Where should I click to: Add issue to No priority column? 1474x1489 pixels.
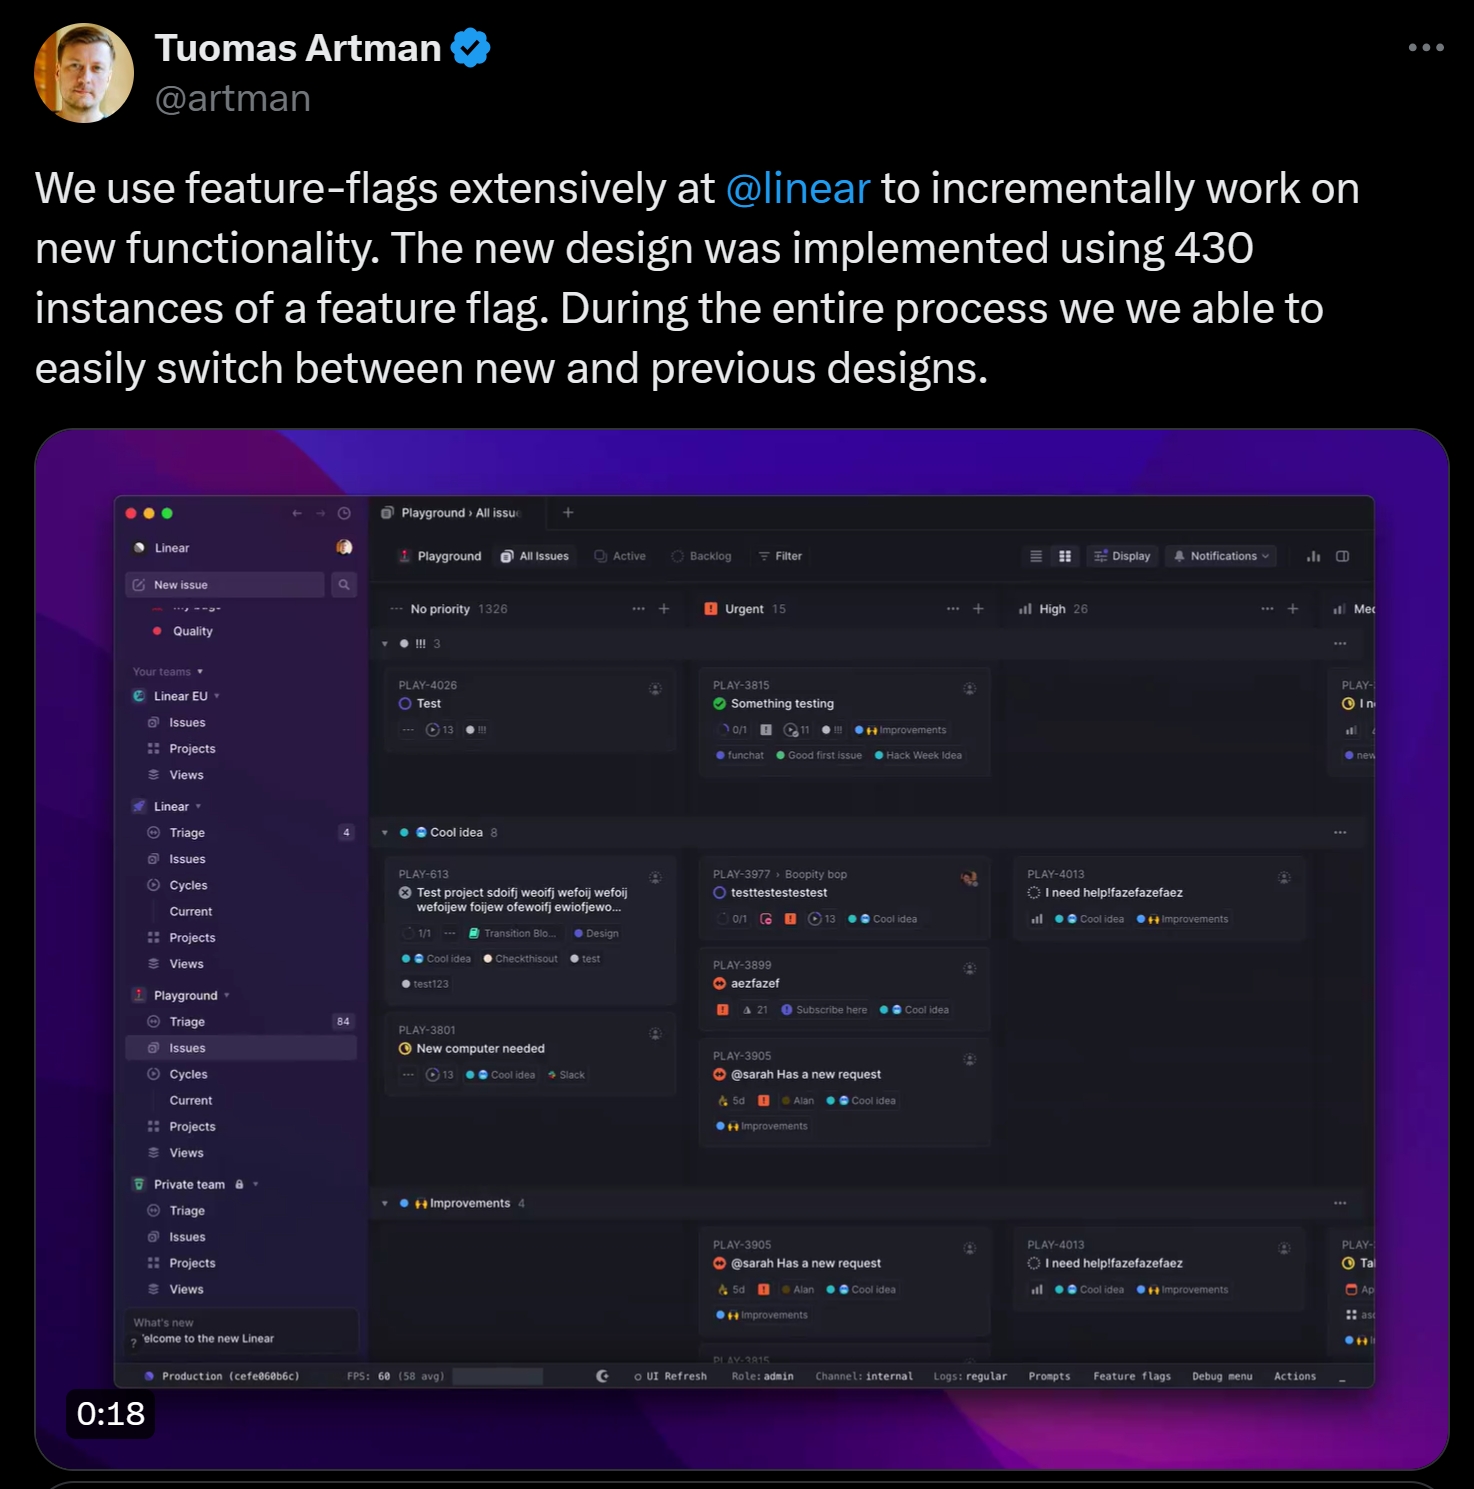pyautogui.click(x=664, y=609)
